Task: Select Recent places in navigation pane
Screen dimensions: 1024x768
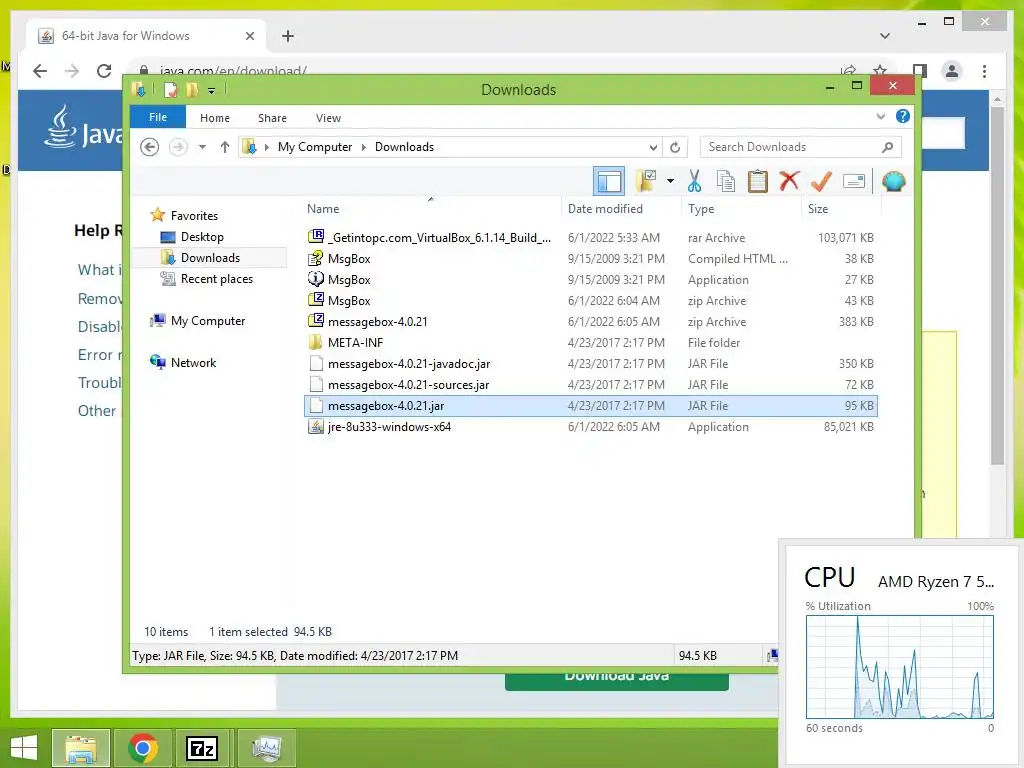Action: tap(216, 279)
